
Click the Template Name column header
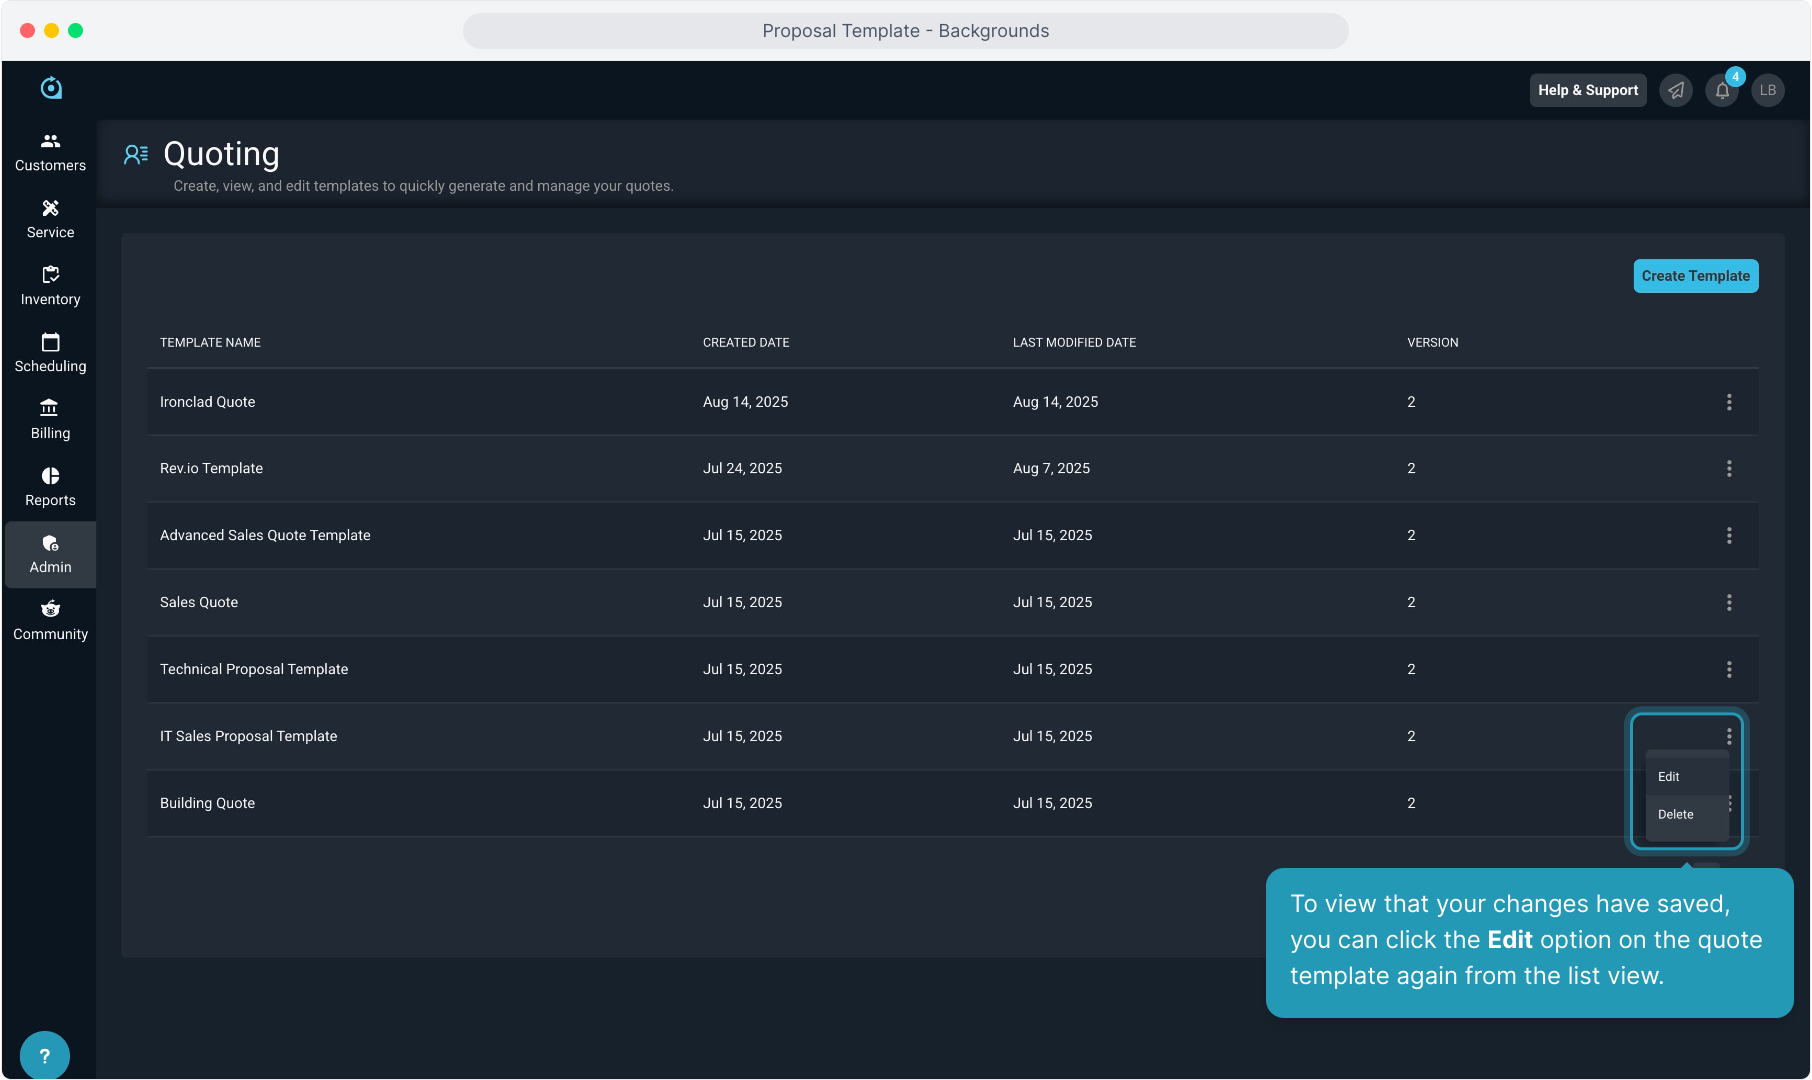pyautogui.click(x=210, y=343)
